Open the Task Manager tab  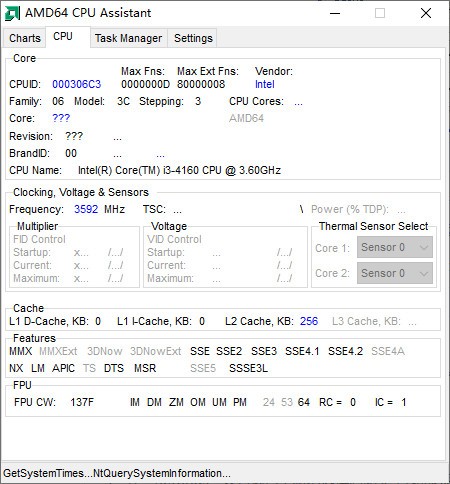pos(128,38)
